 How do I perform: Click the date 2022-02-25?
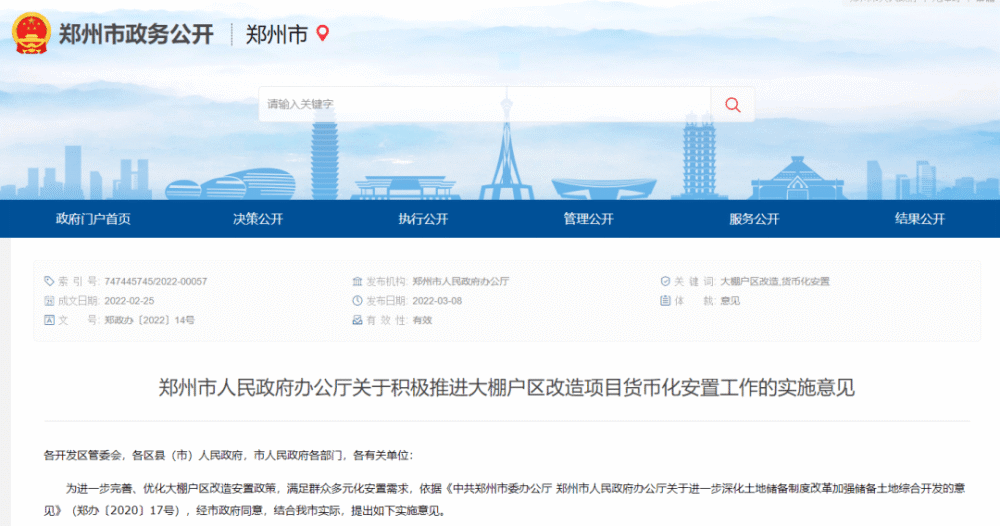pyautogui.click(x=129, y=301)
